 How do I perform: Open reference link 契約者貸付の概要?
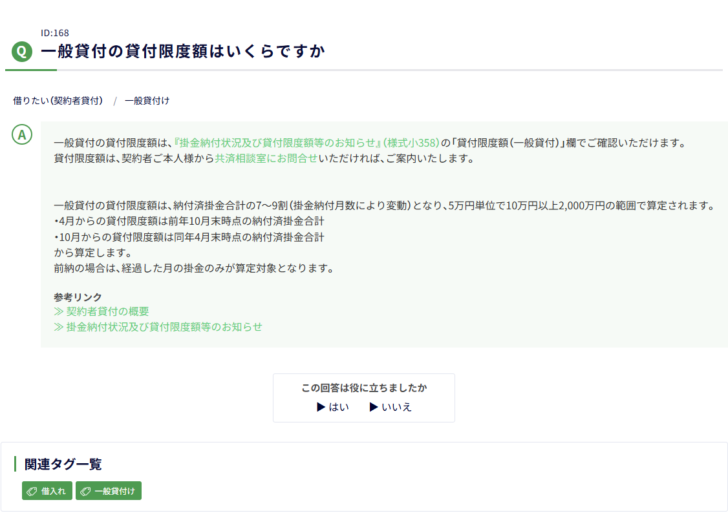101,311
